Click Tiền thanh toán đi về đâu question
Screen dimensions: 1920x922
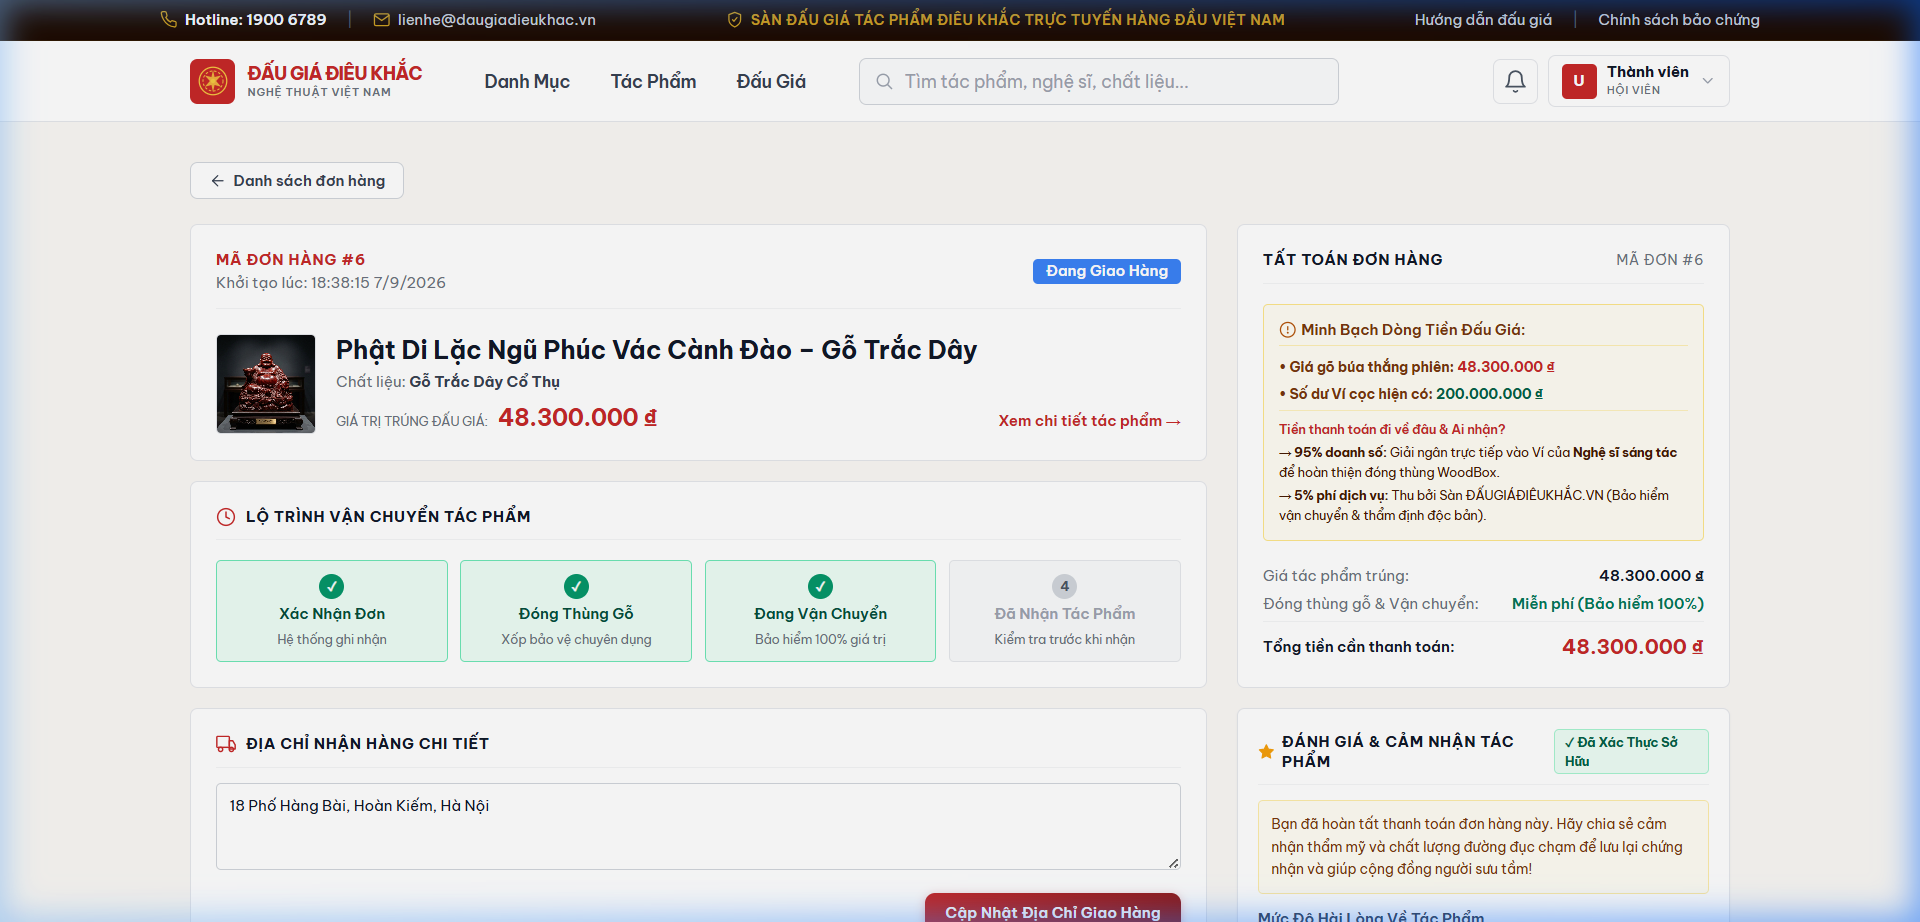click(x=1392, y=430)
